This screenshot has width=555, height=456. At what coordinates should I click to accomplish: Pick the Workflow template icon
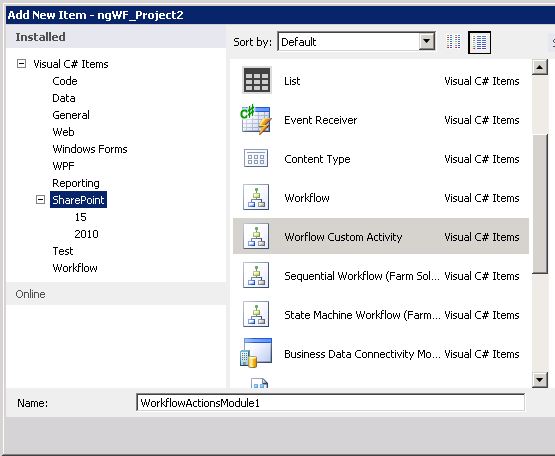click(256, 197)
